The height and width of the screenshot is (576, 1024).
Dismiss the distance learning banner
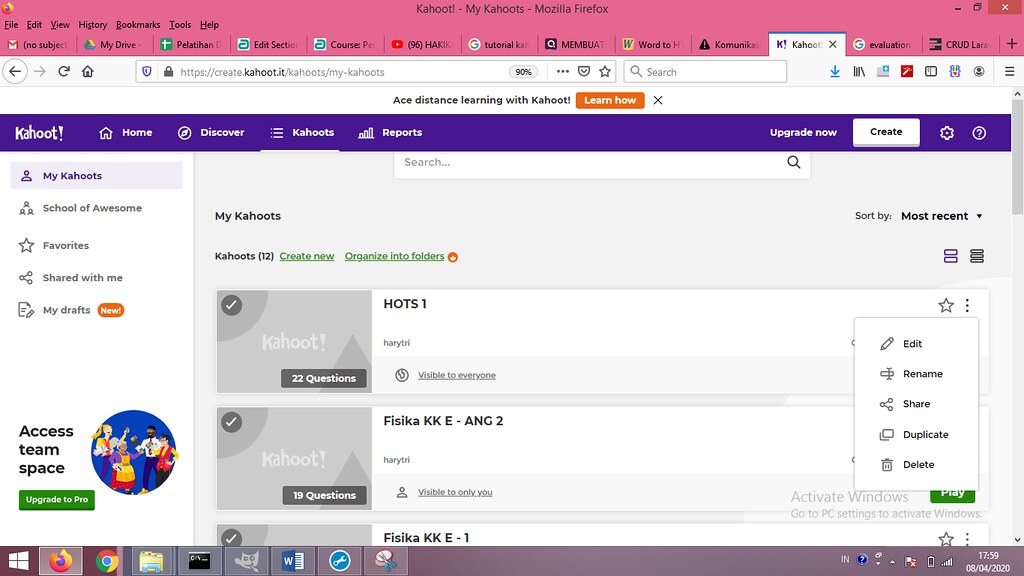658,100
